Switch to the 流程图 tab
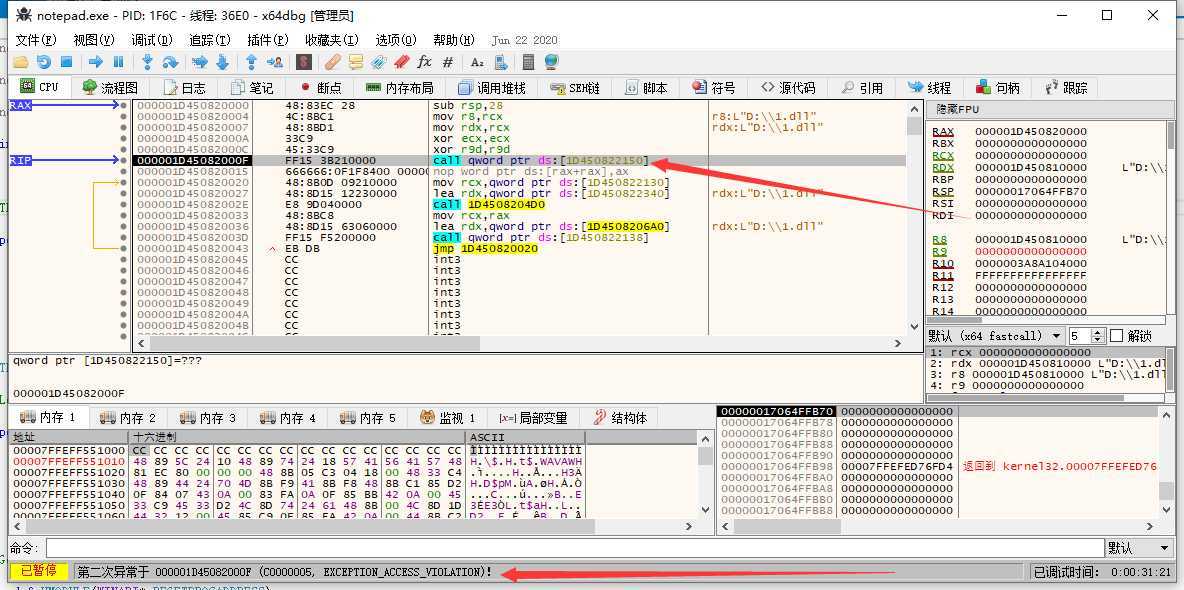 [x=110, y=88]
